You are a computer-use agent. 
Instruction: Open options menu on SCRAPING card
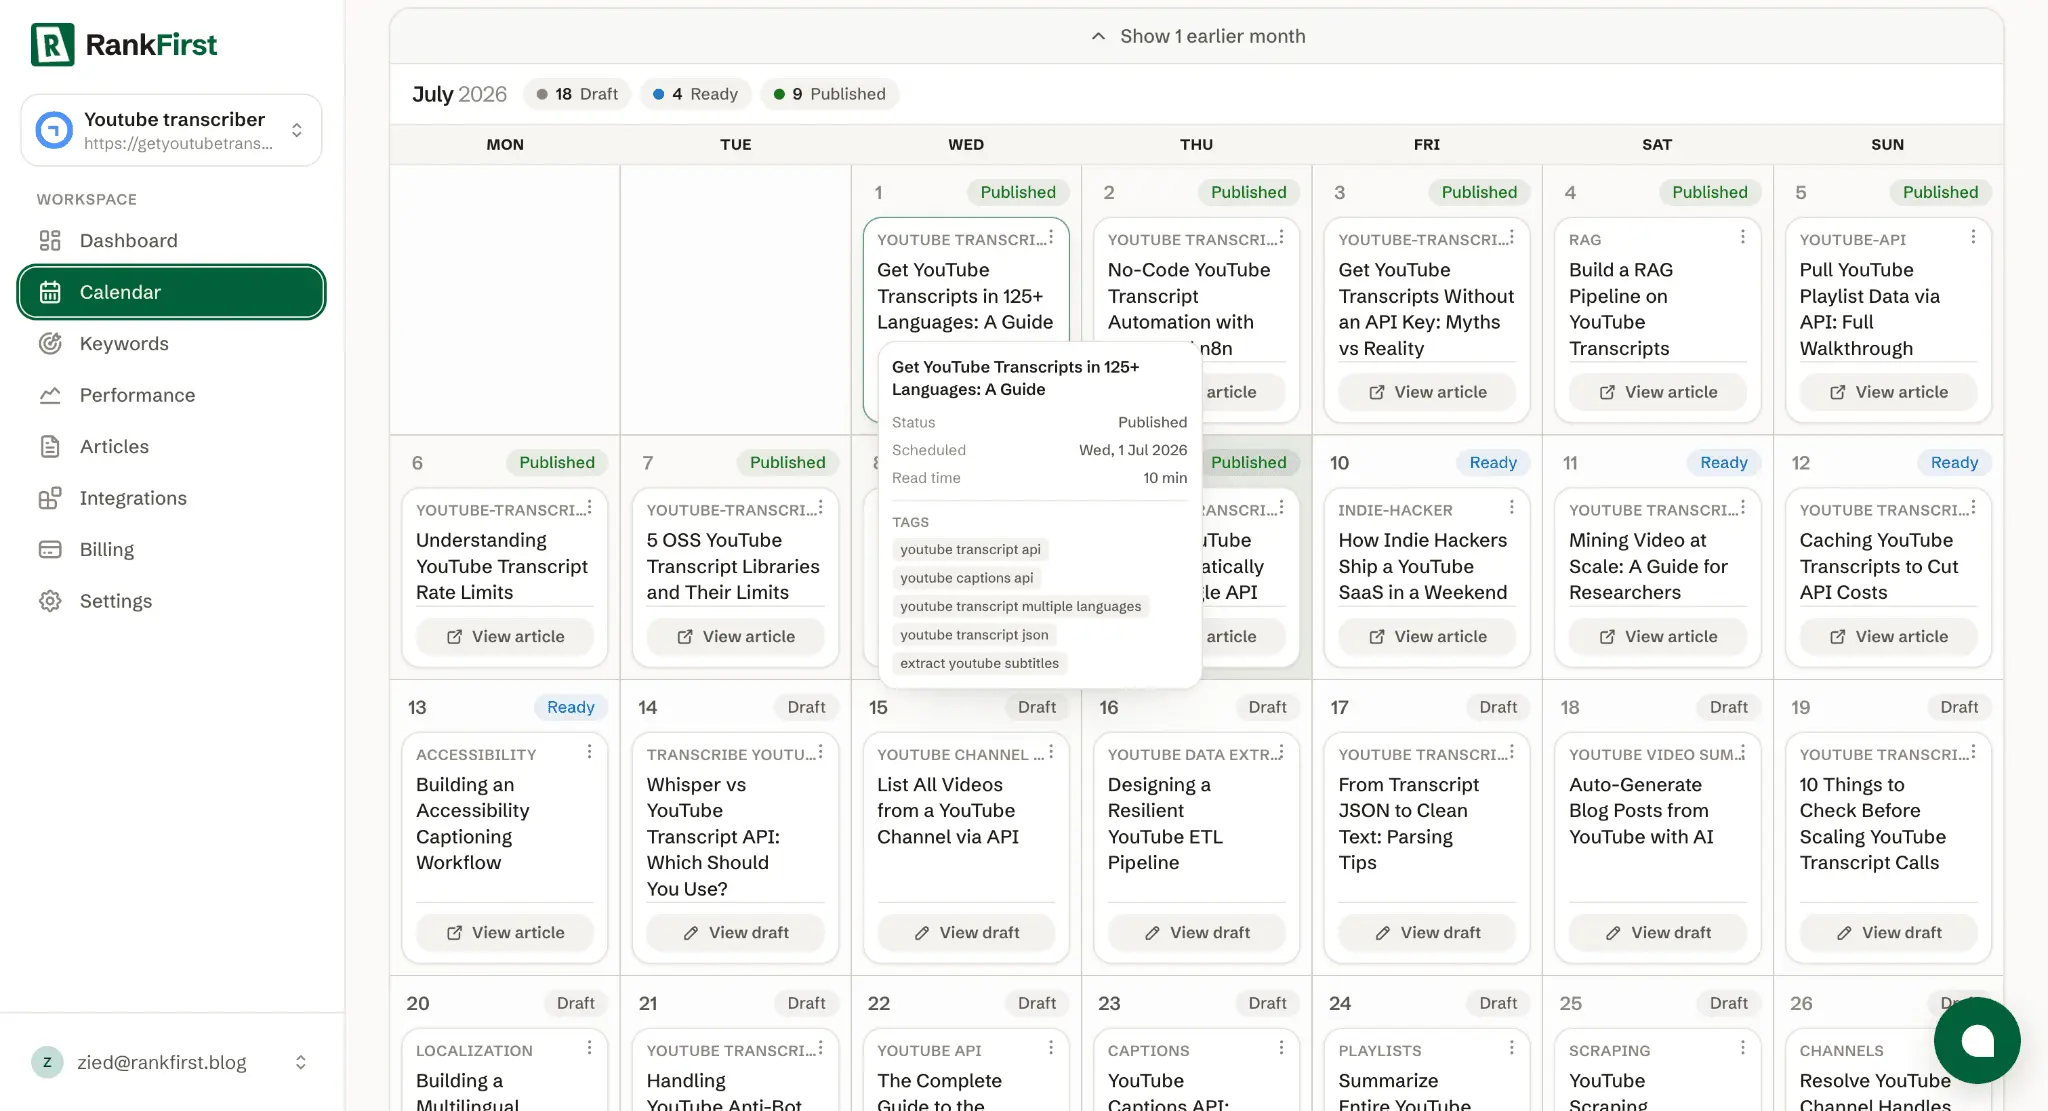pyautogui.click(x=1742, y=1047)
